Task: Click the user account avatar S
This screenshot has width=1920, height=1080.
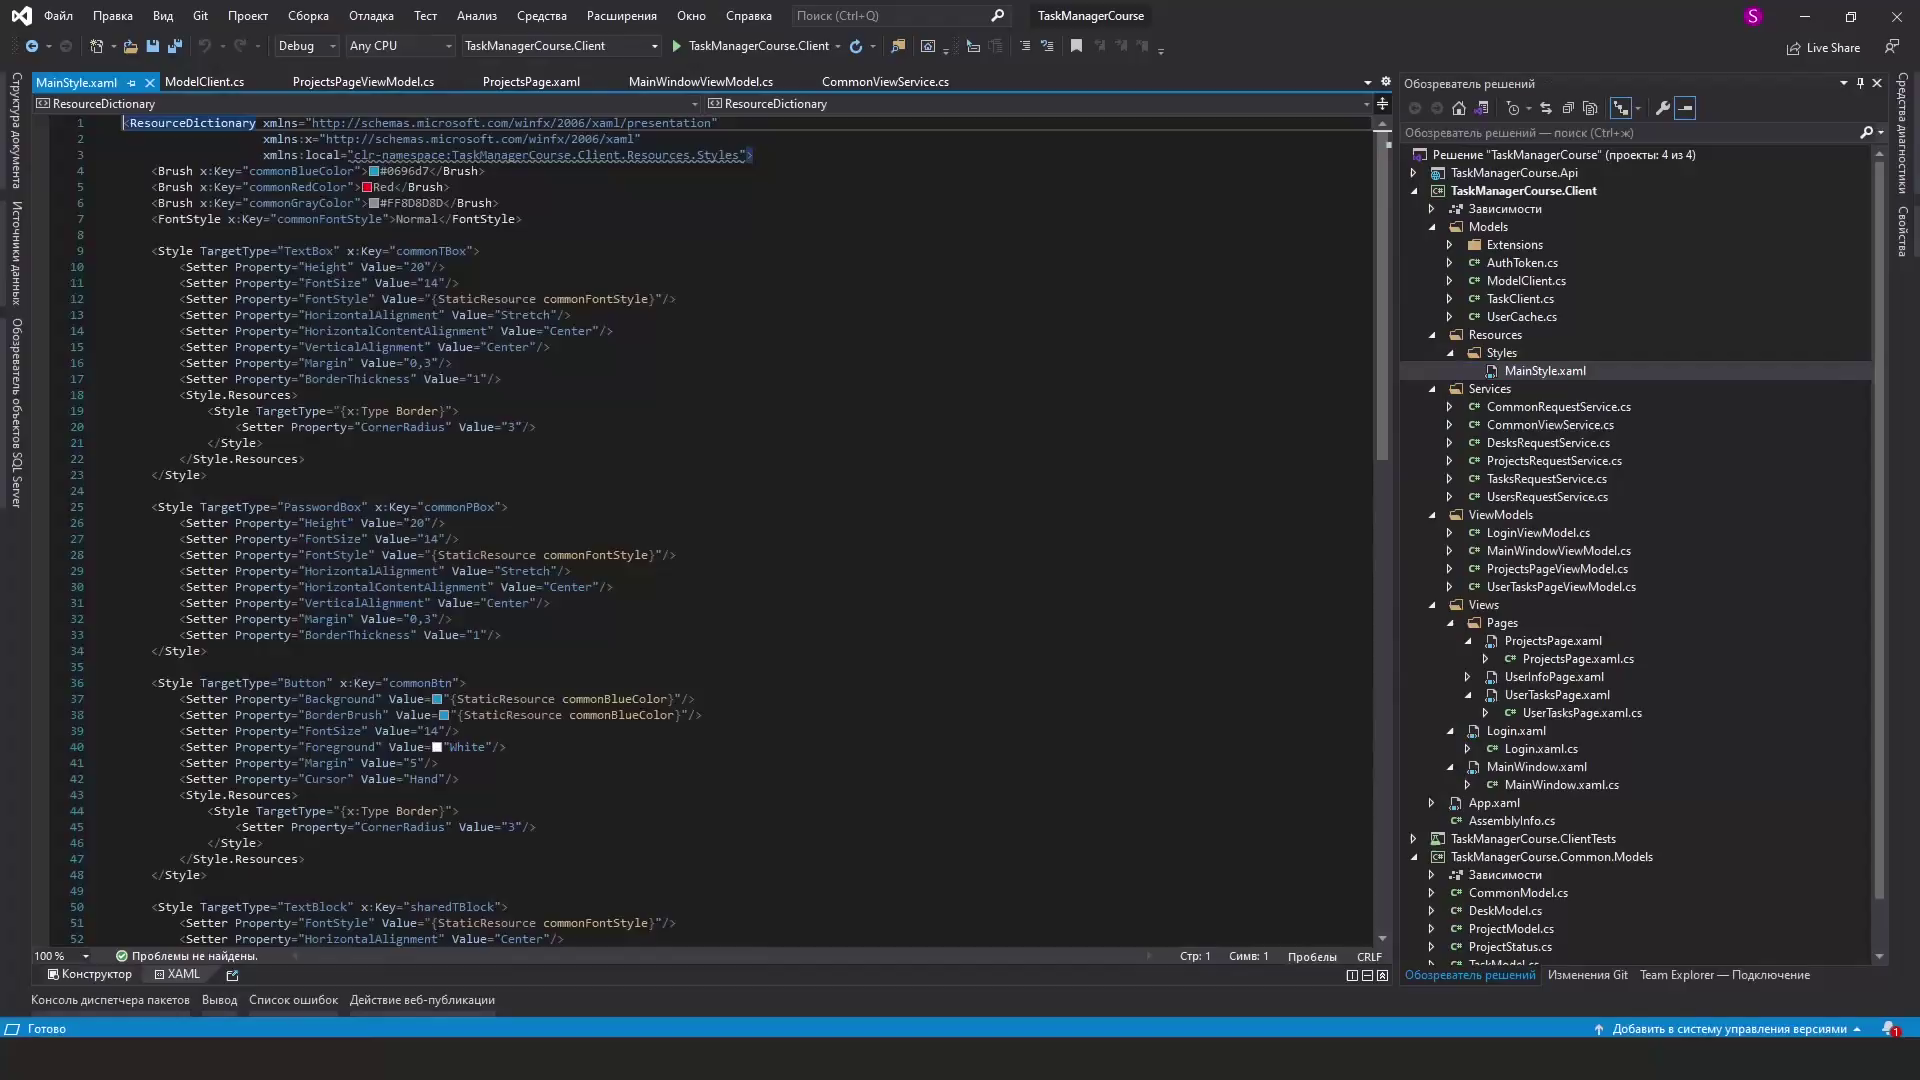Action: [1752, 16]
